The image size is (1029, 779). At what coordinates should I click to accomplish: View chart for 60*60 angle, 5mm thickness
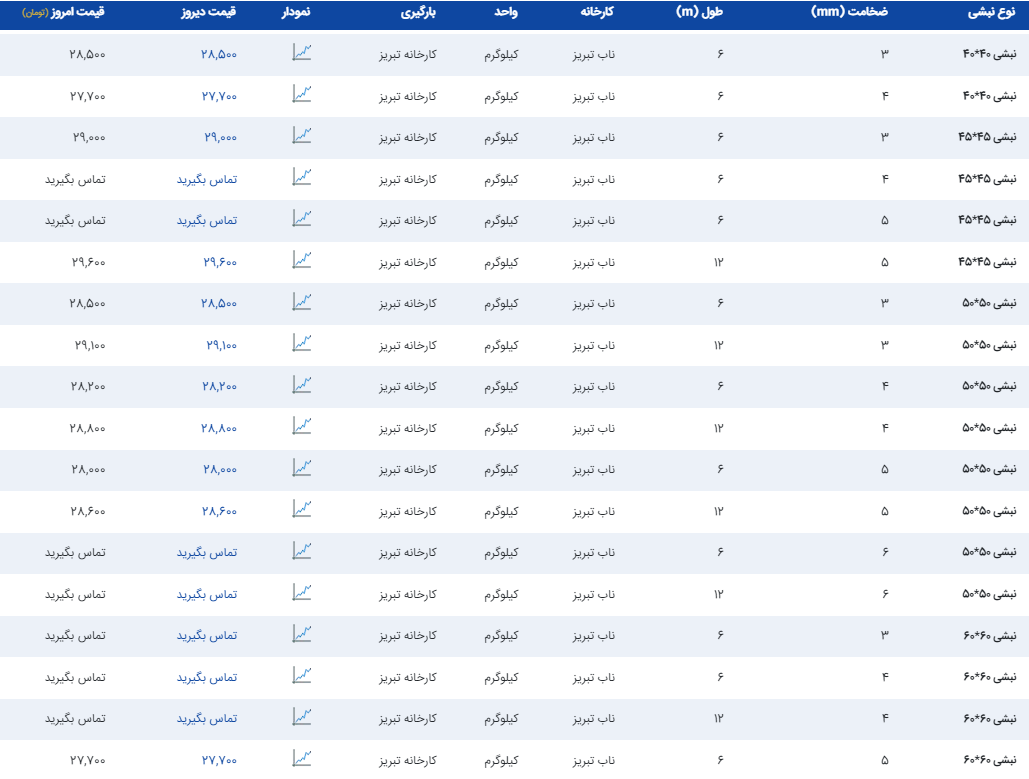coord(301,759)
